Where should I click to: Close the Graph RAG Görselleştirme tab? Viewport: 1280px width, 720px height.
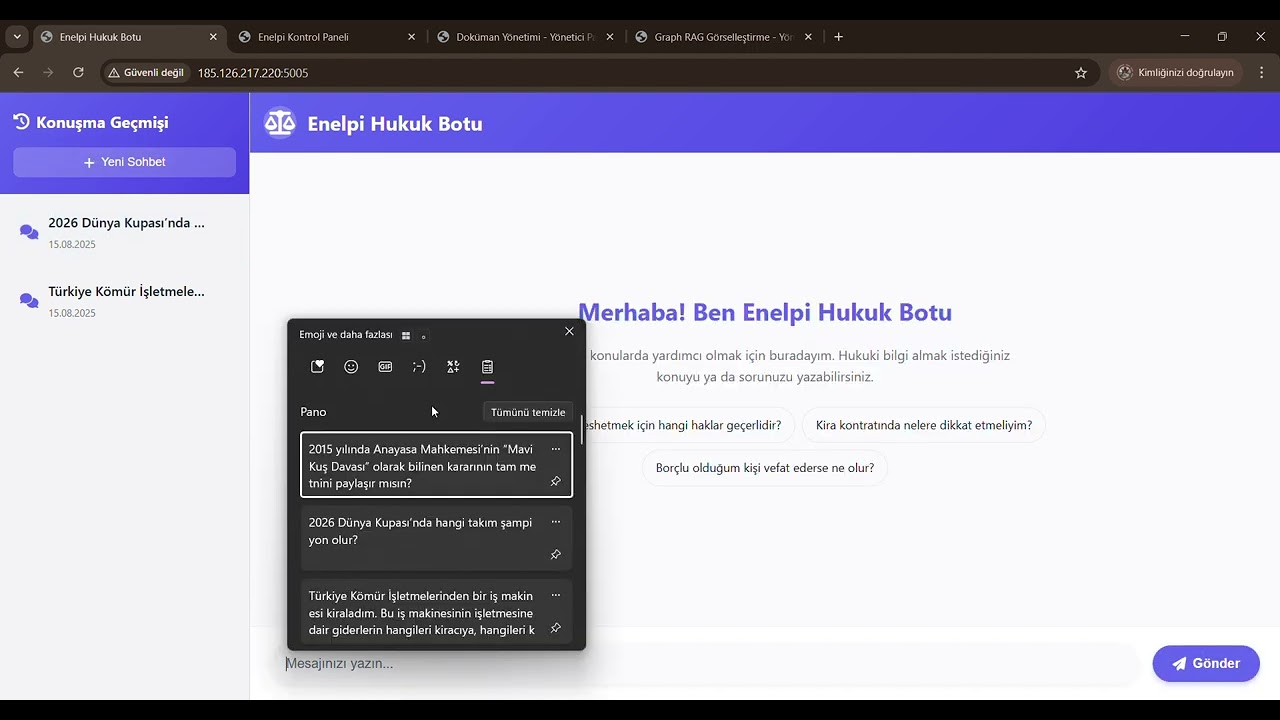click(x=808, y=37)
